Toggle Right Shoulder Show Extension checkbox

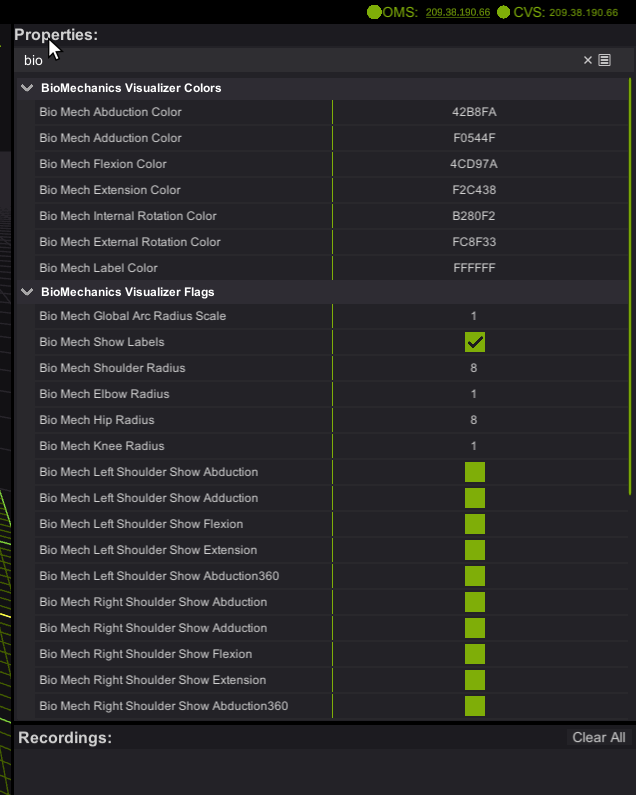(474, 680)
